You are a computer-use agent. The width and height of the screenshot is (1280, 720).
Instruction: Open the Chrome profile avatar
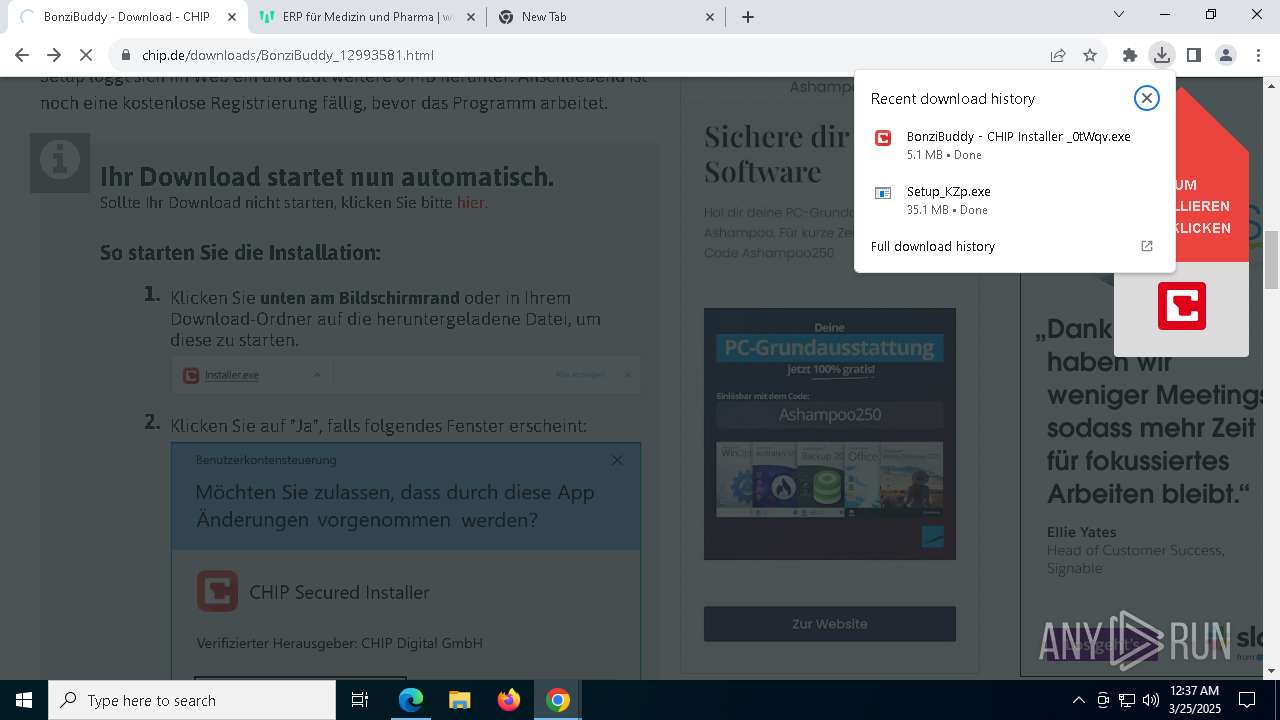click(1225, 55)
